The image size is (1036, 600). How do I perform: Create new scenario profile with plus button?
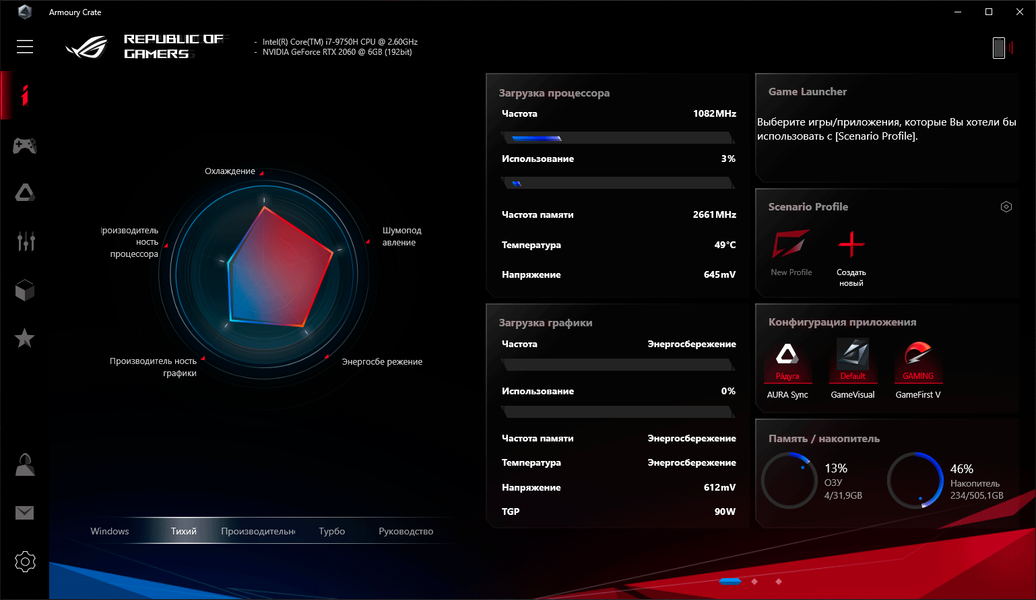(x=851, y=258)
